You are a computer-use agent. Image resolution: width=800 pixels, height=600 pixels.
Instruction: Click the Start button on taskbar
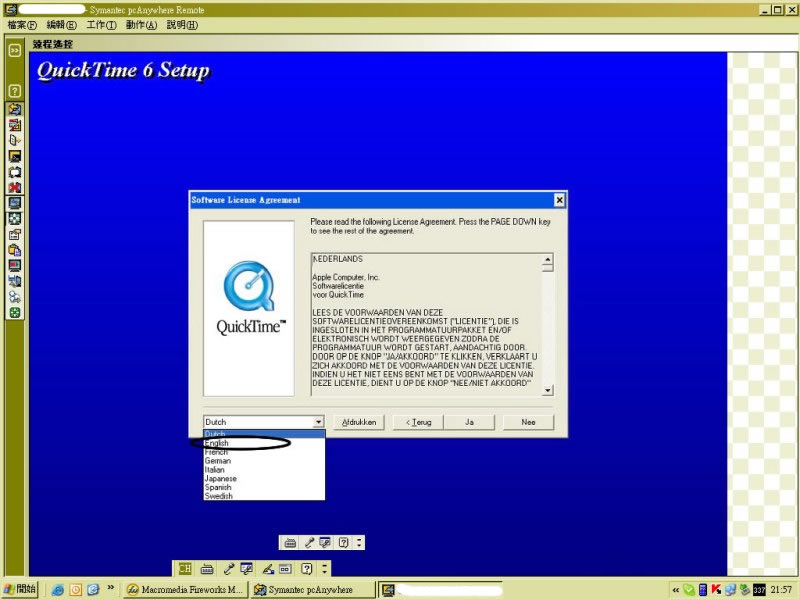(20, 589)
